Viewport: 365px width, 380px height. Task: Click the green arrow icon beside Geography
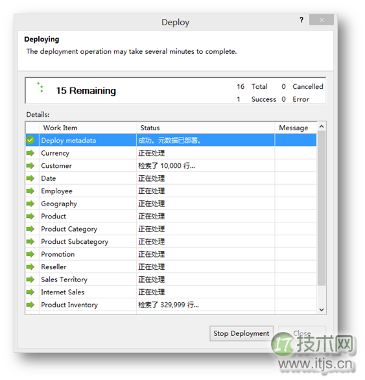(x=30, y=204)
